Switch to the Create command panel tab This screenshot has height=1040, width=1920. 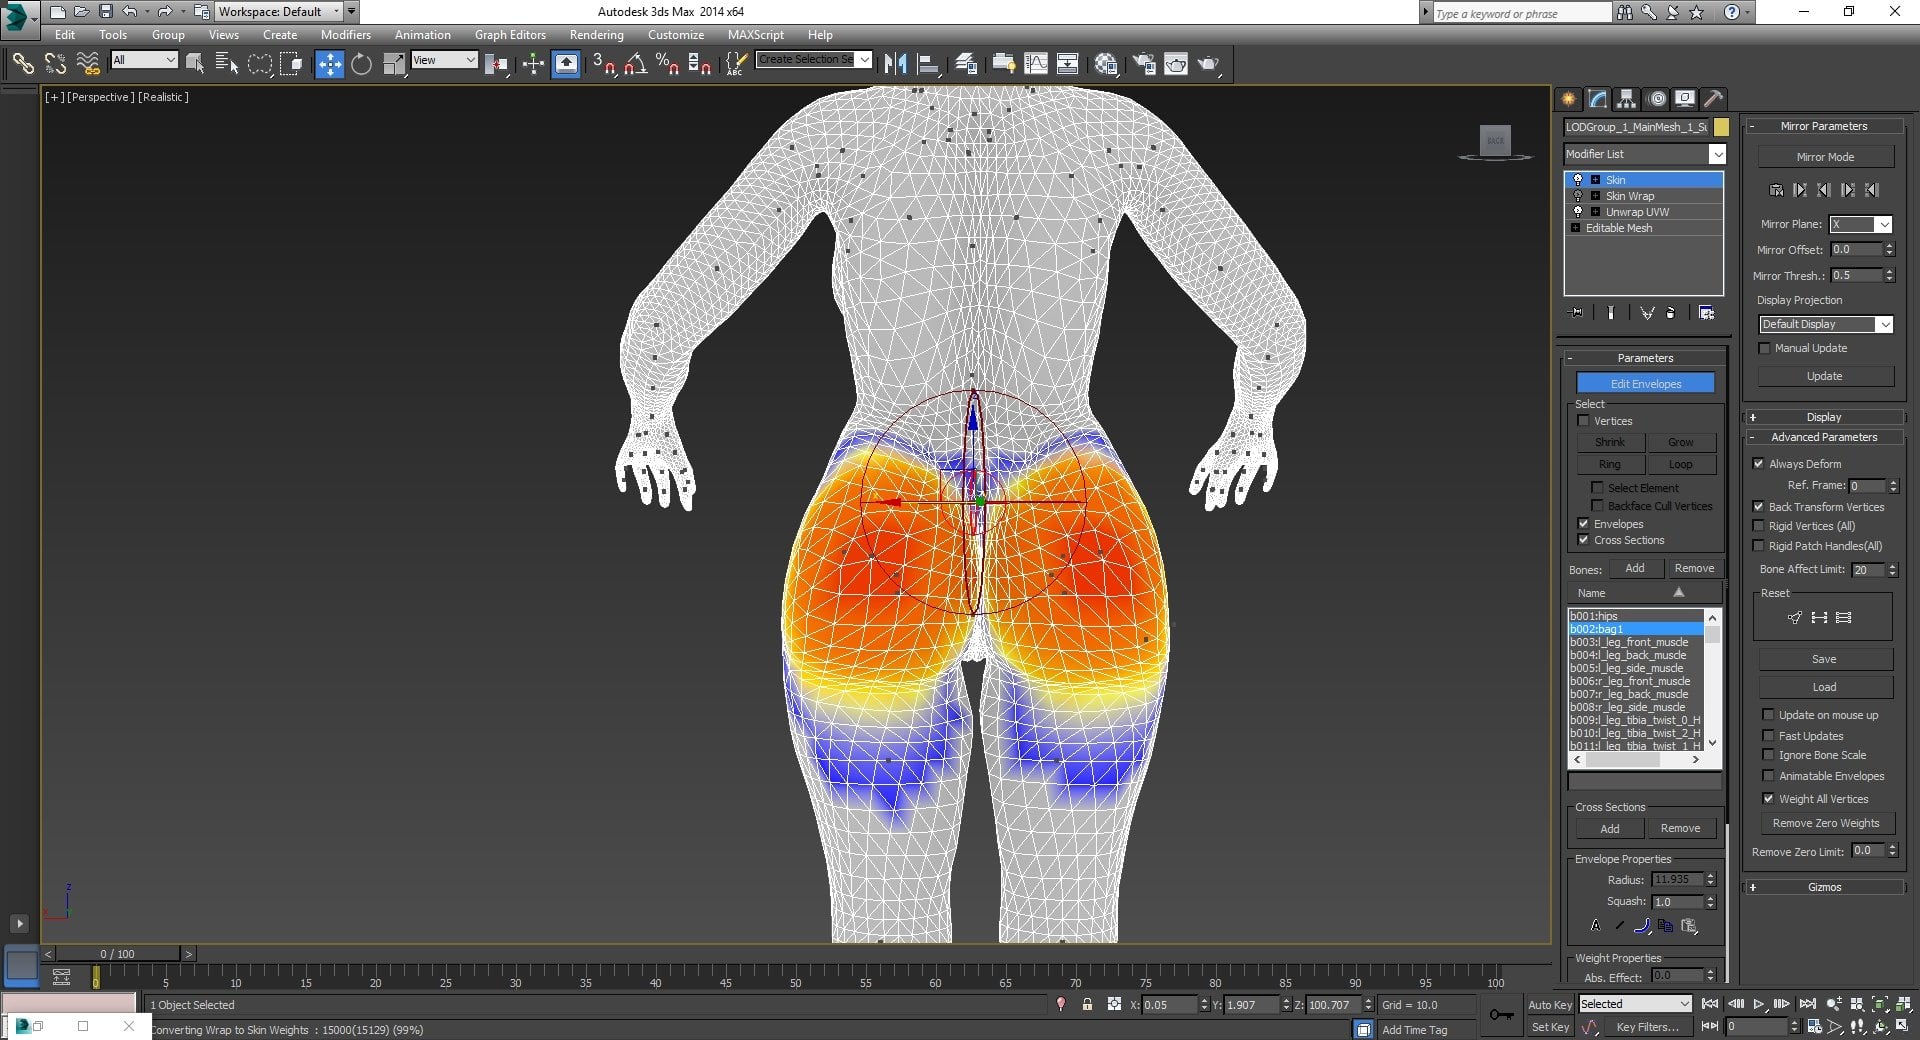1568,98
